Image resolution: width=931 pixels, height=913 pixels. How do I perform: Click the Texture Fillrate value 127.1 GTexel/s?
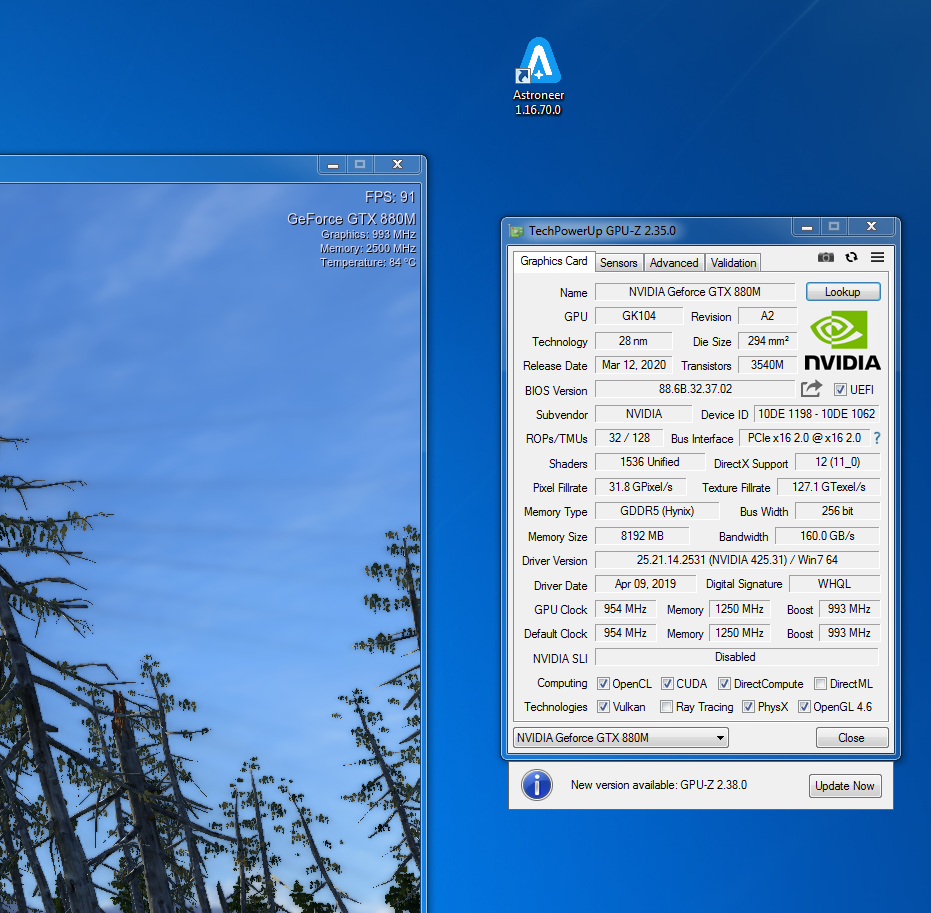[x=828, y=487]
